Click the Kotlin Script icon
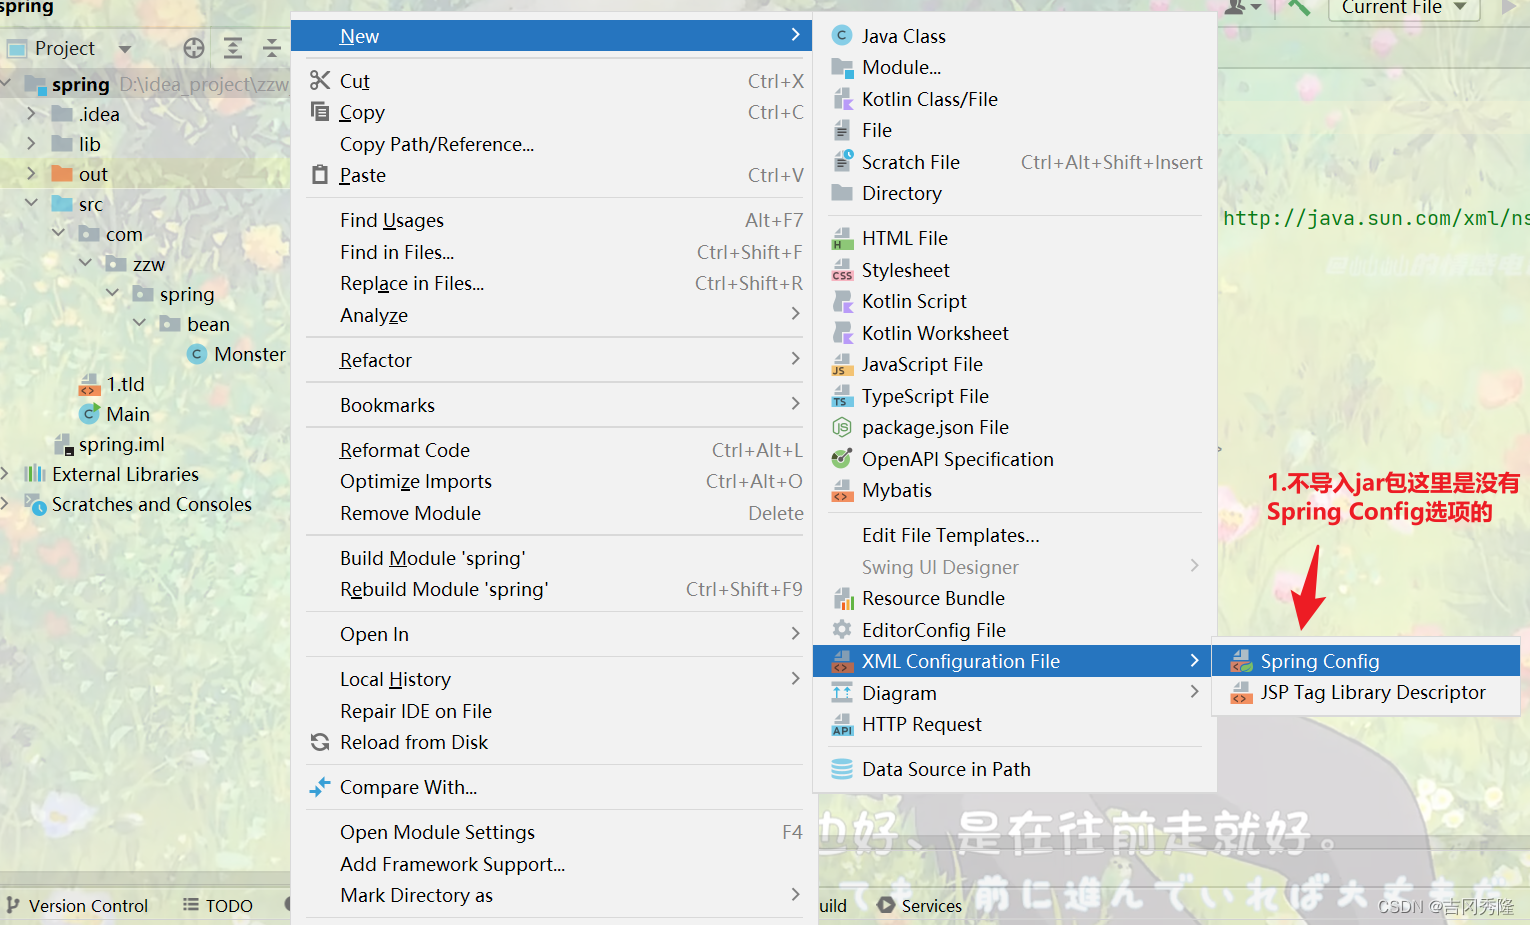The image size is (1530, 925). (842, 301)
